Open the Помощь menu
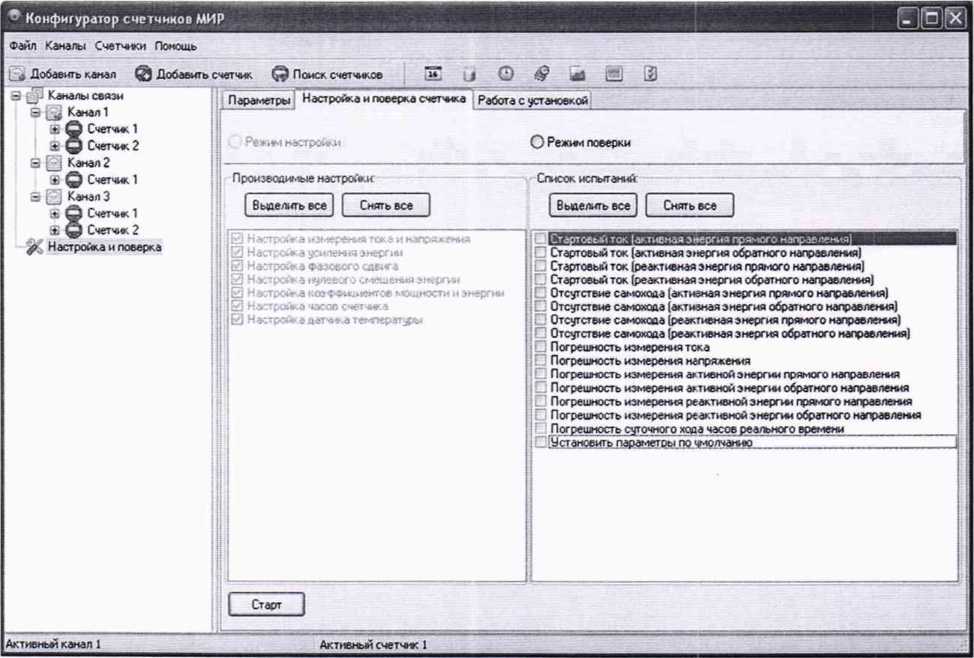 point(176,47)
